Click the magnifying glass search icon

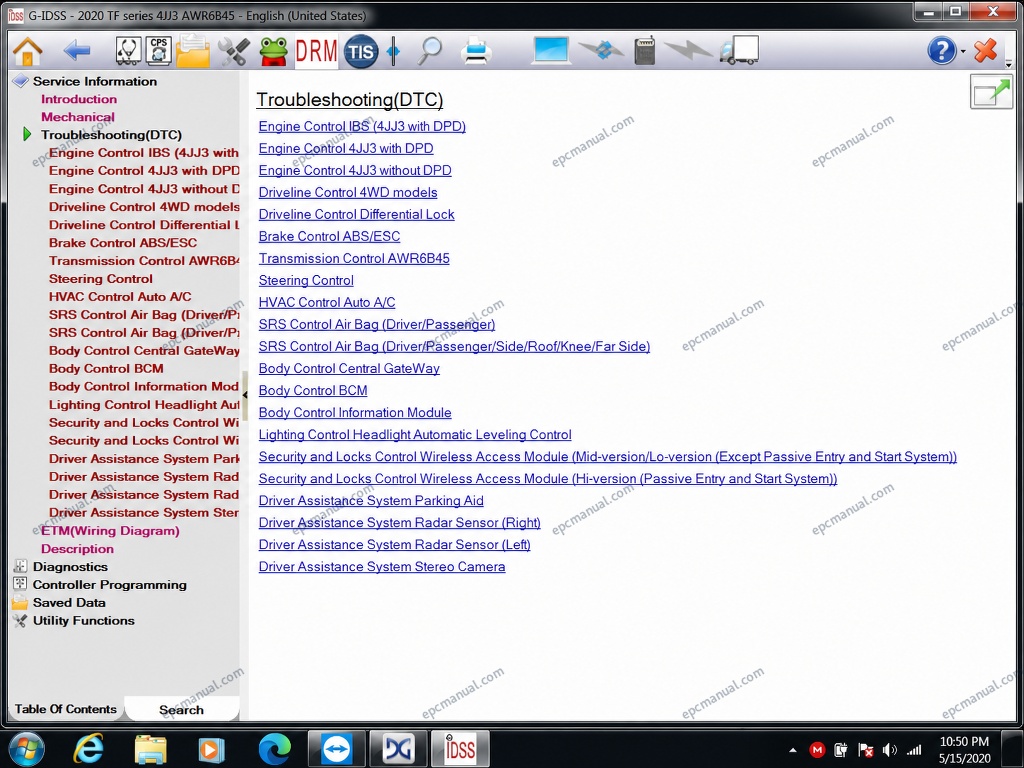[x=430, y=51]
